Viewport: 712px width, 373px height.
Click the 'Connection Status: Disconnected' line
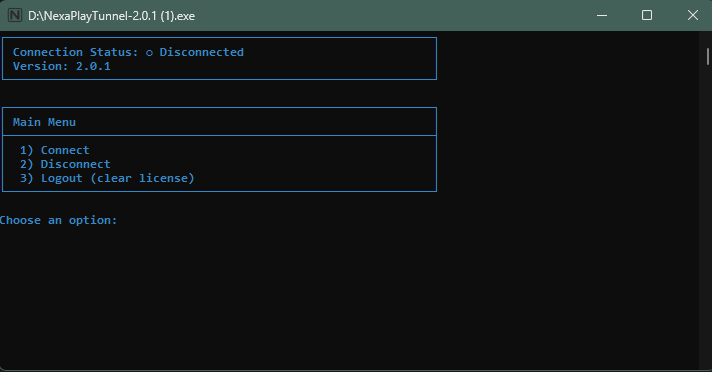[128, 52]
